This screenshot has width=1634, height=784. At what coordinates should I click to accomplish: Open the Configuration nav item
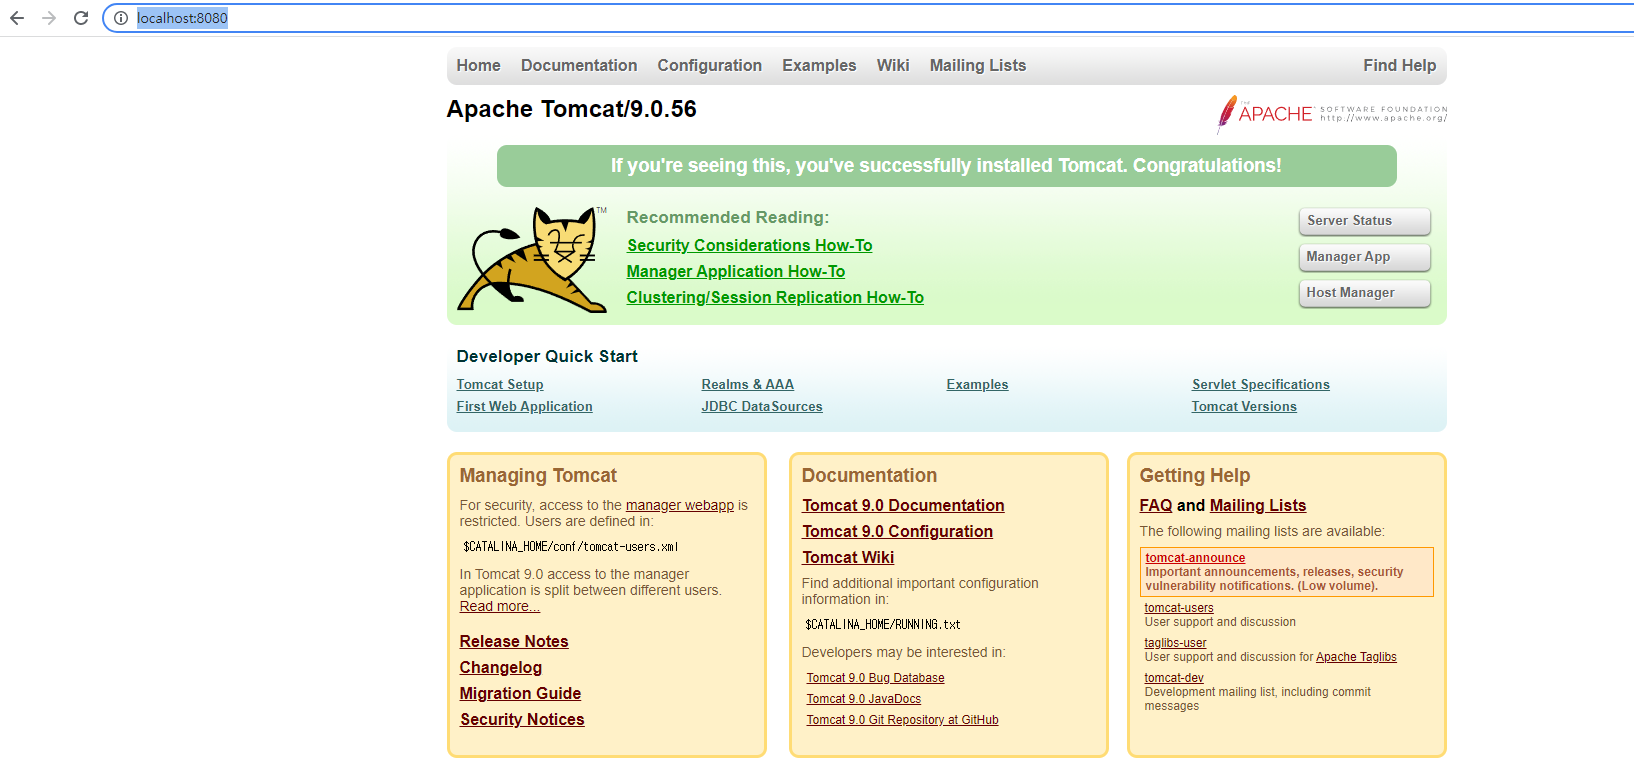point(709,65)
